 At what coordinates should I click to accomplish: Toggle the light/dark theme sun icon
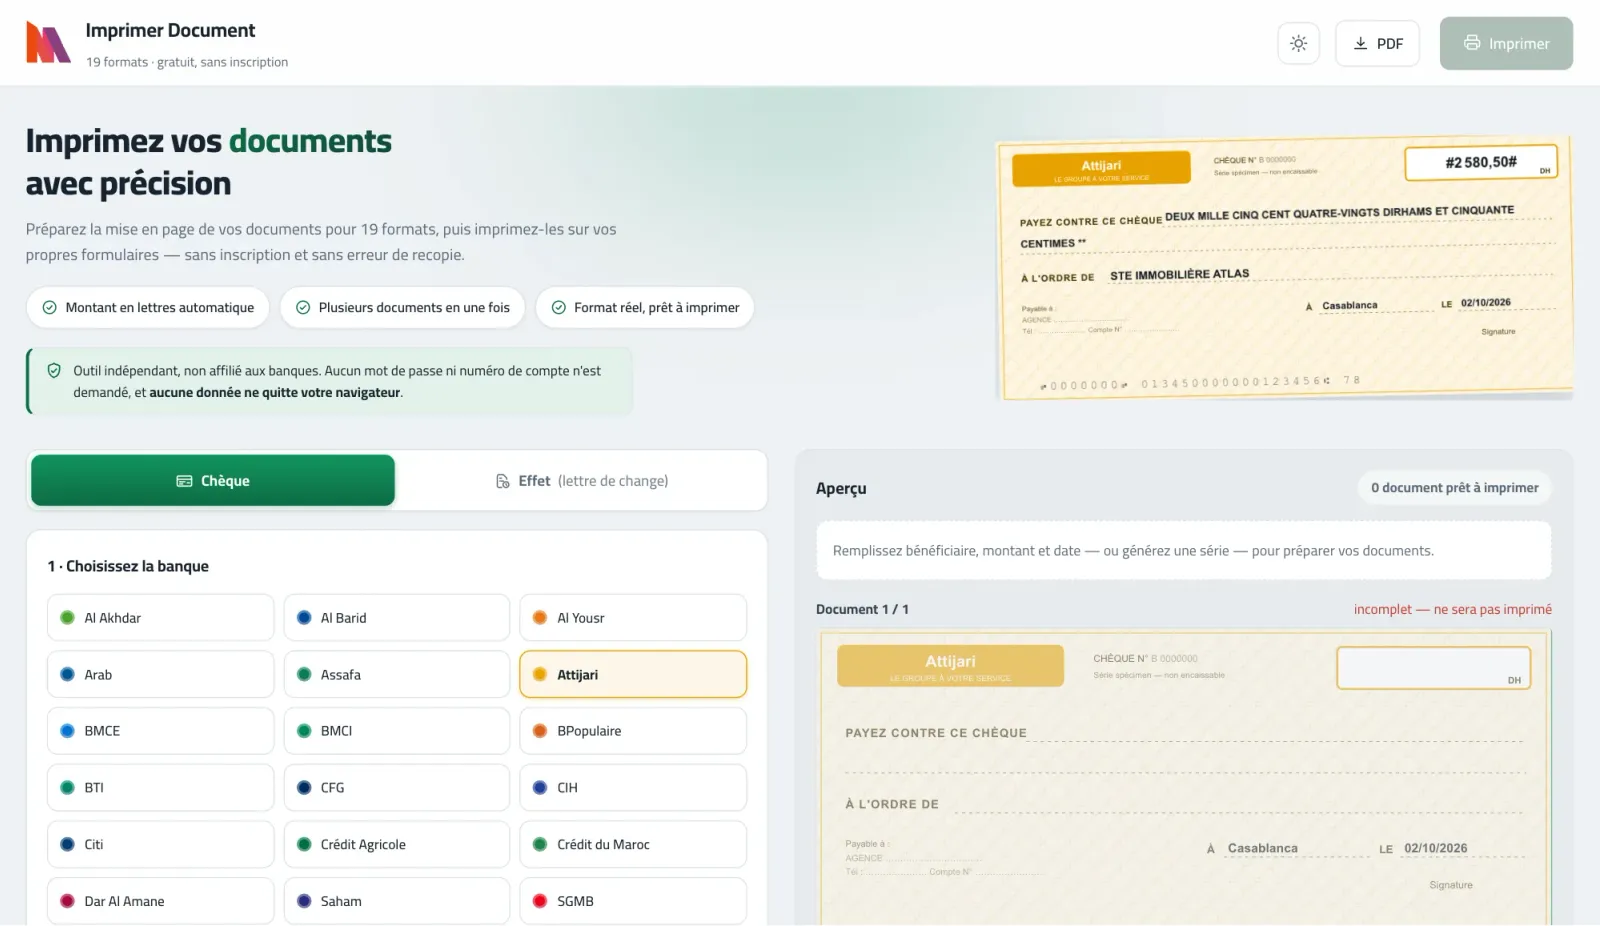(1298, 43)
